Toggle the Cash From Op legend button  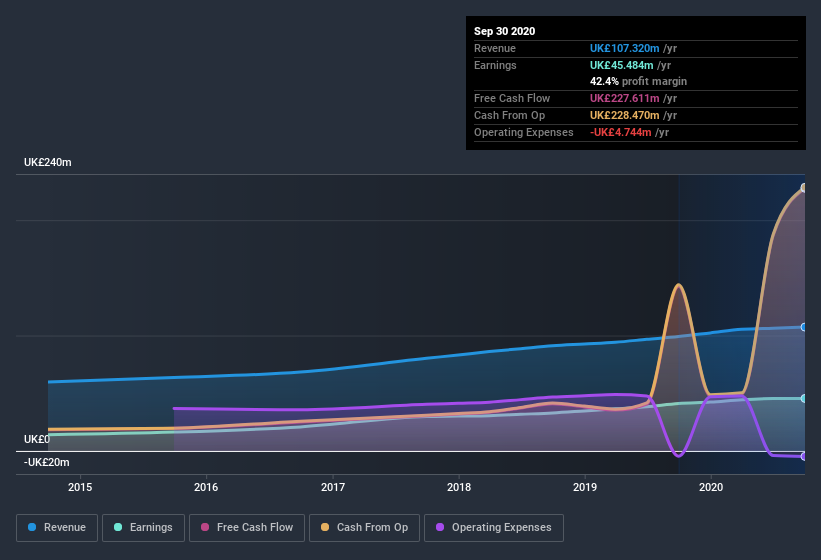[x=364, y=528]
